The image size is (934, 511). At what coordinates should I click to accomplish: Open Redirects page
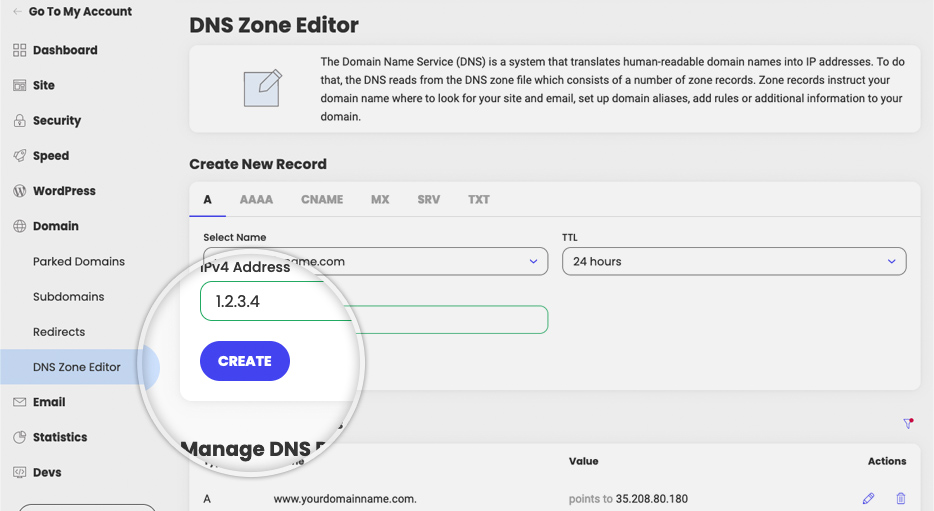(x=59, y=332)
